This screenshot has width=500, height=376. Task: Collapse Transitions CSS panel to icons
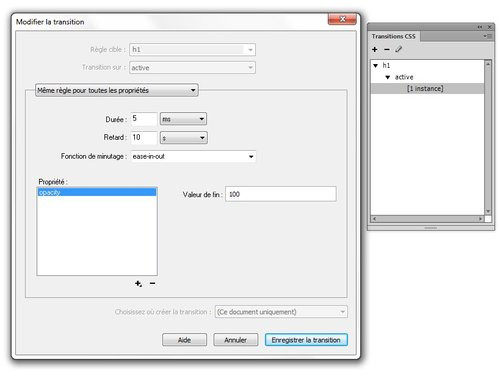[480, 27]
